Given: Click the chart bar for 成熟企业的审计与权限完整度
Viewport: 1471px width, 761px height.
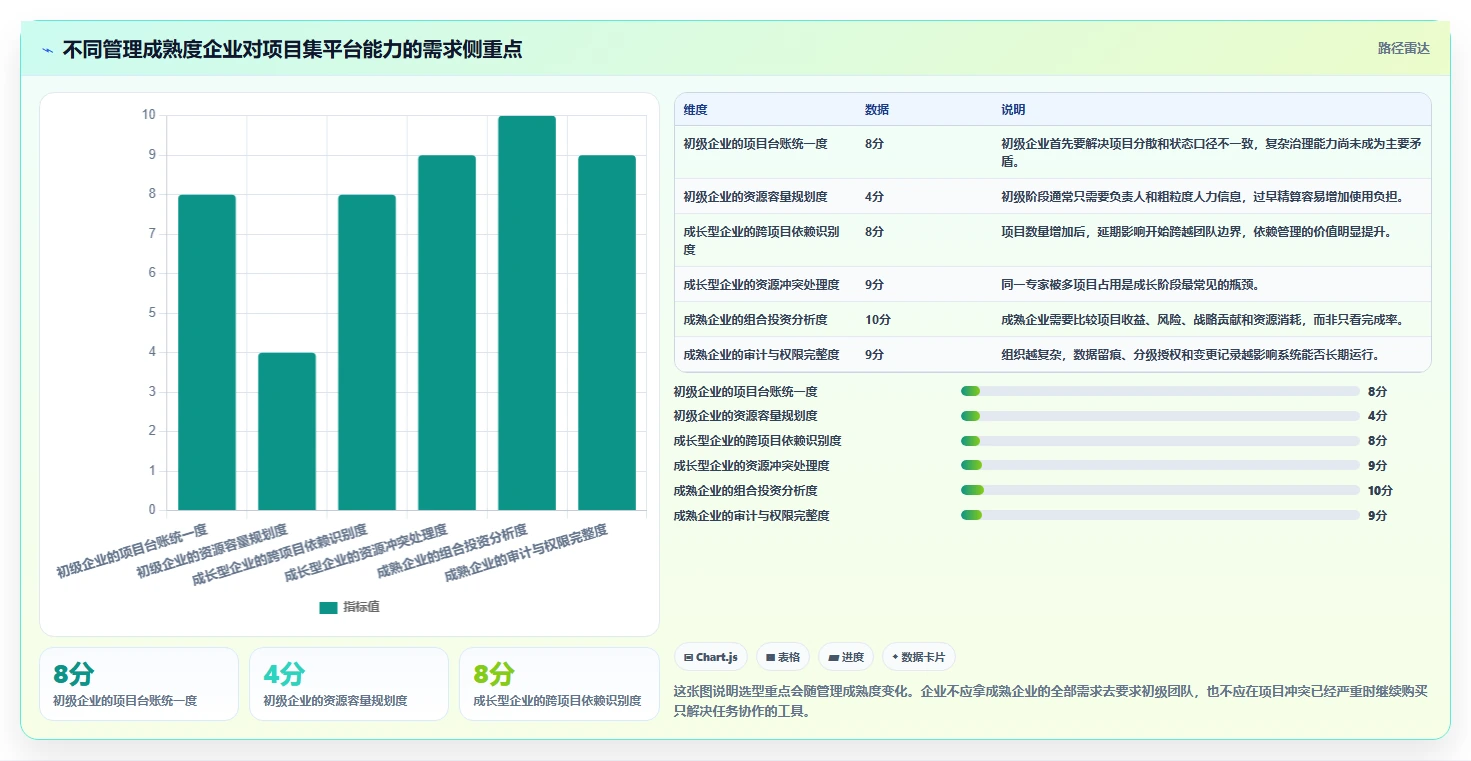Looking at the screenshot, I should (x=607, y=333).
